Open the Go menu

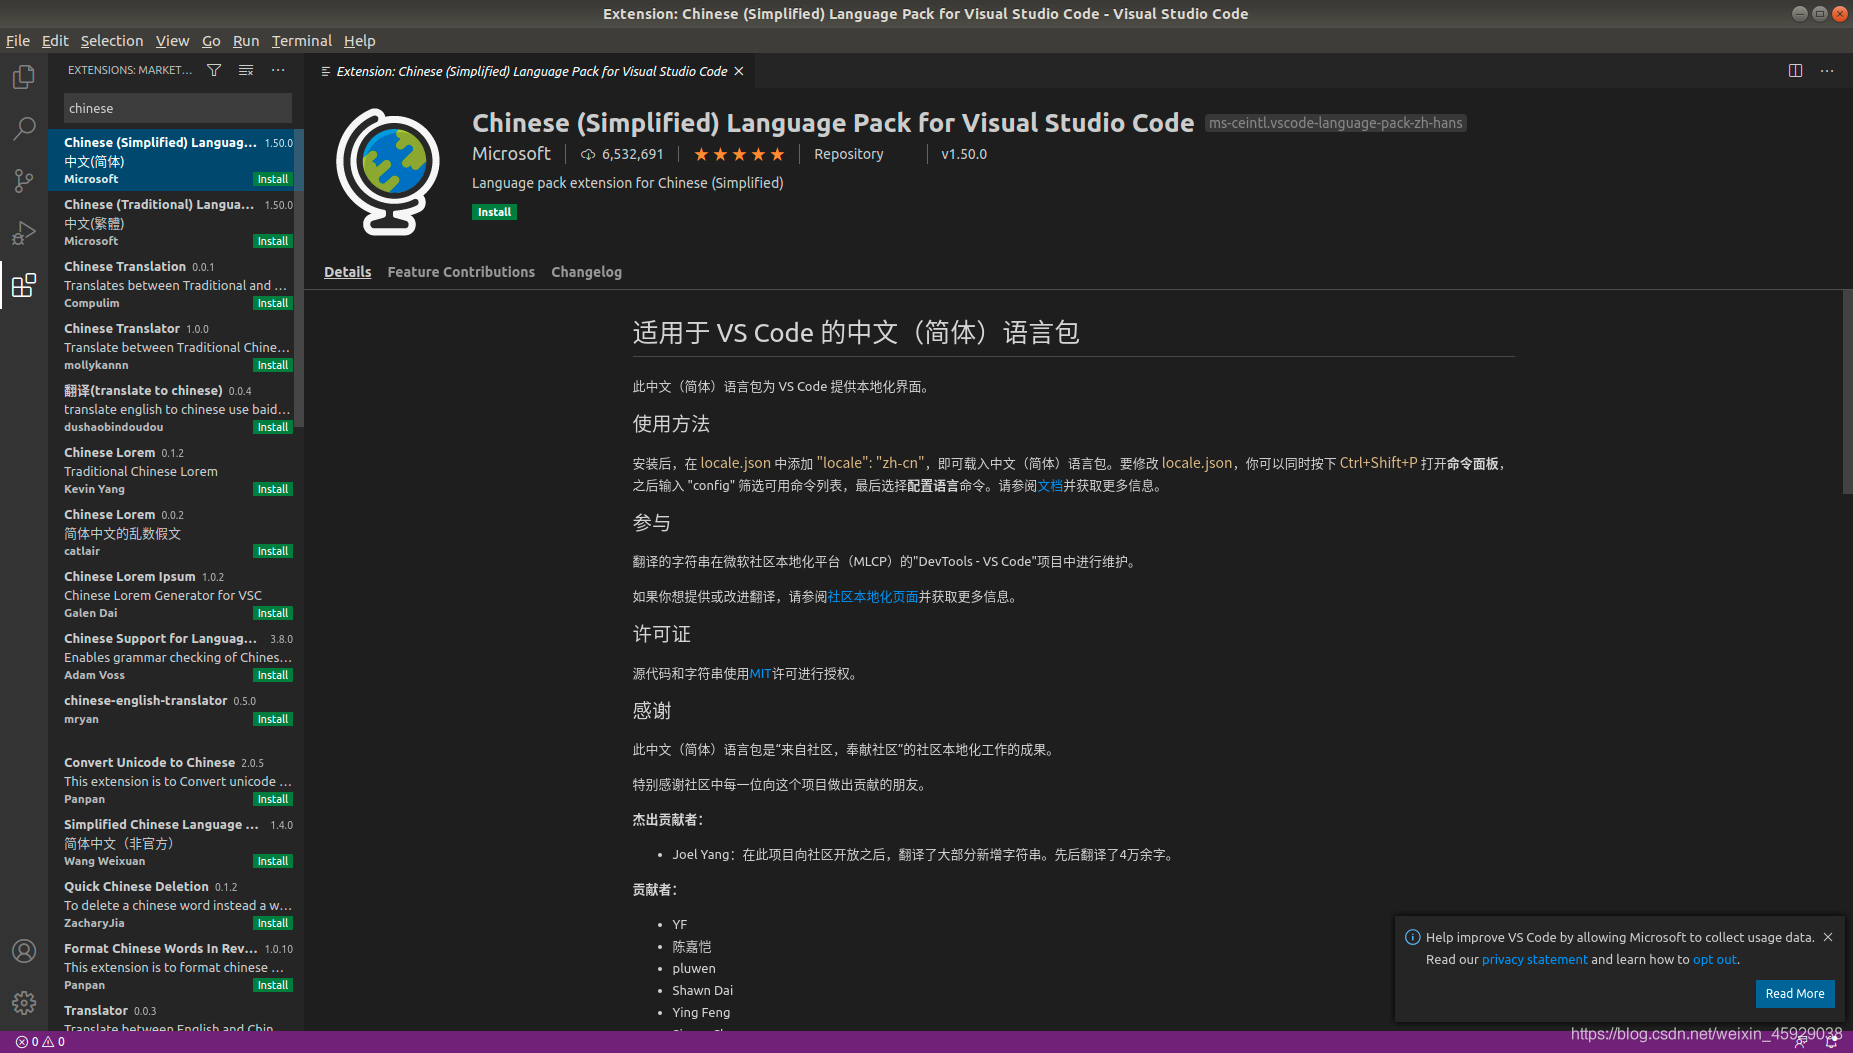[x=211, y=41]
